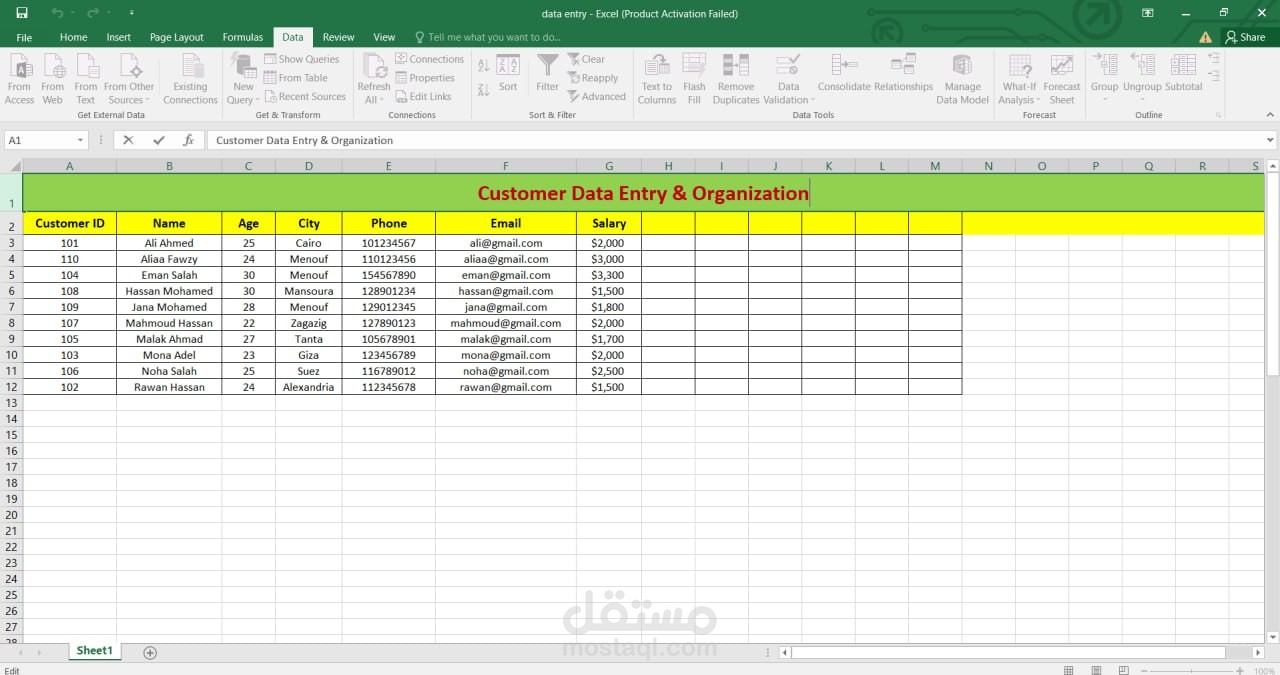Open the Review ribbon tab

339,37
